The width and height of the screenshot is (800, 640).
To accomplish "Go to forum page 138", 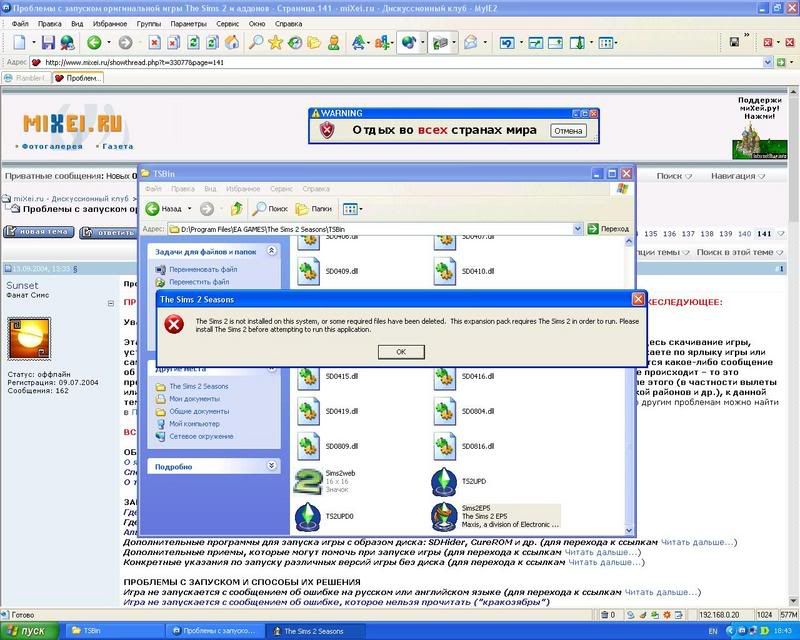I will coord(707,234).
